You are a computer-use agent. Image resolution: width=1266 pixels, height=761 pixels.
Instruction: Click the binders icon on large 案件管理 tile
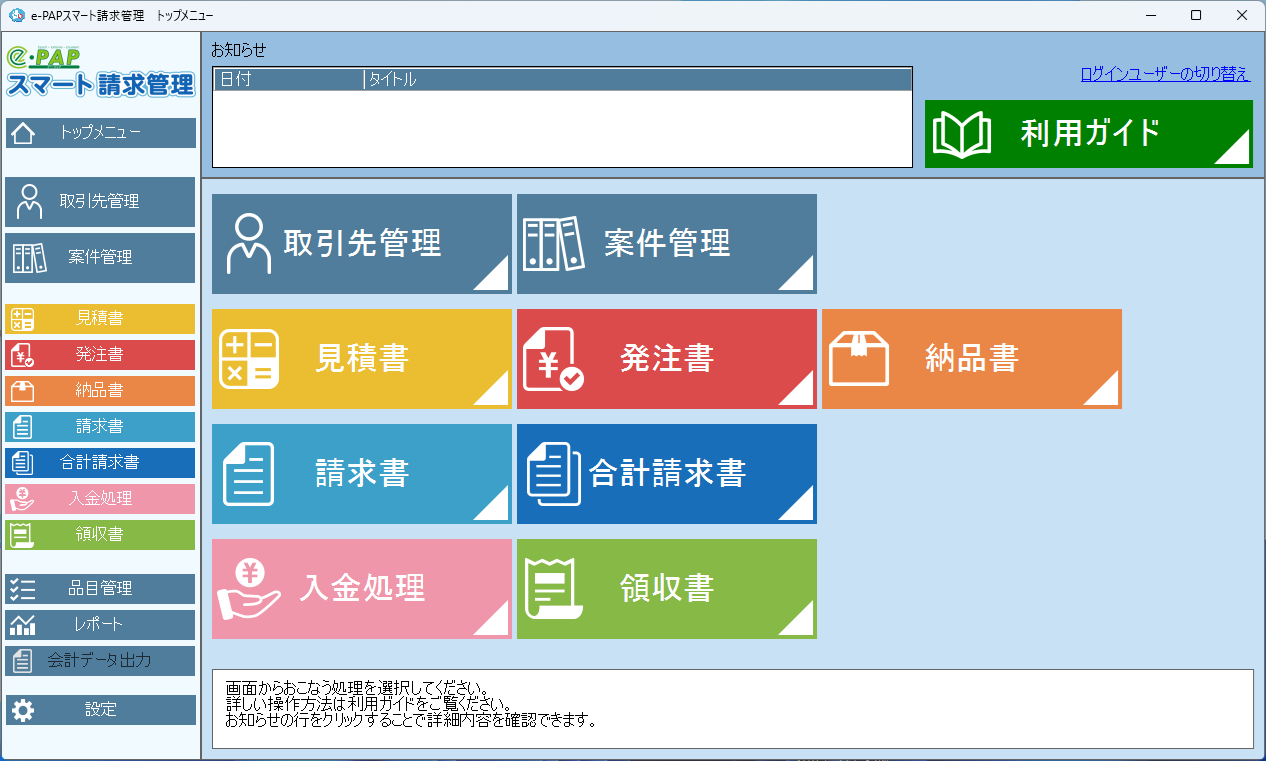click(554, 244)
